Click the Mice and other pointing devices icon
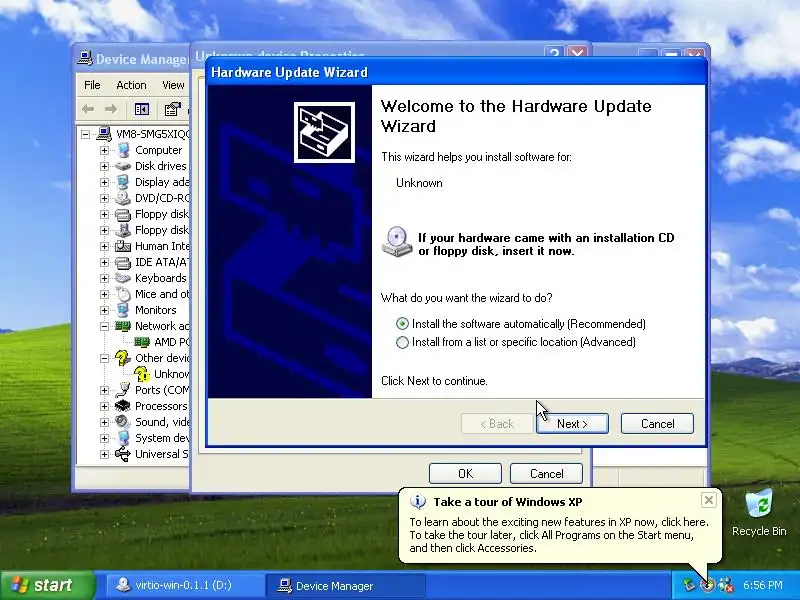The image size is (800, 600). pos(123,294)
